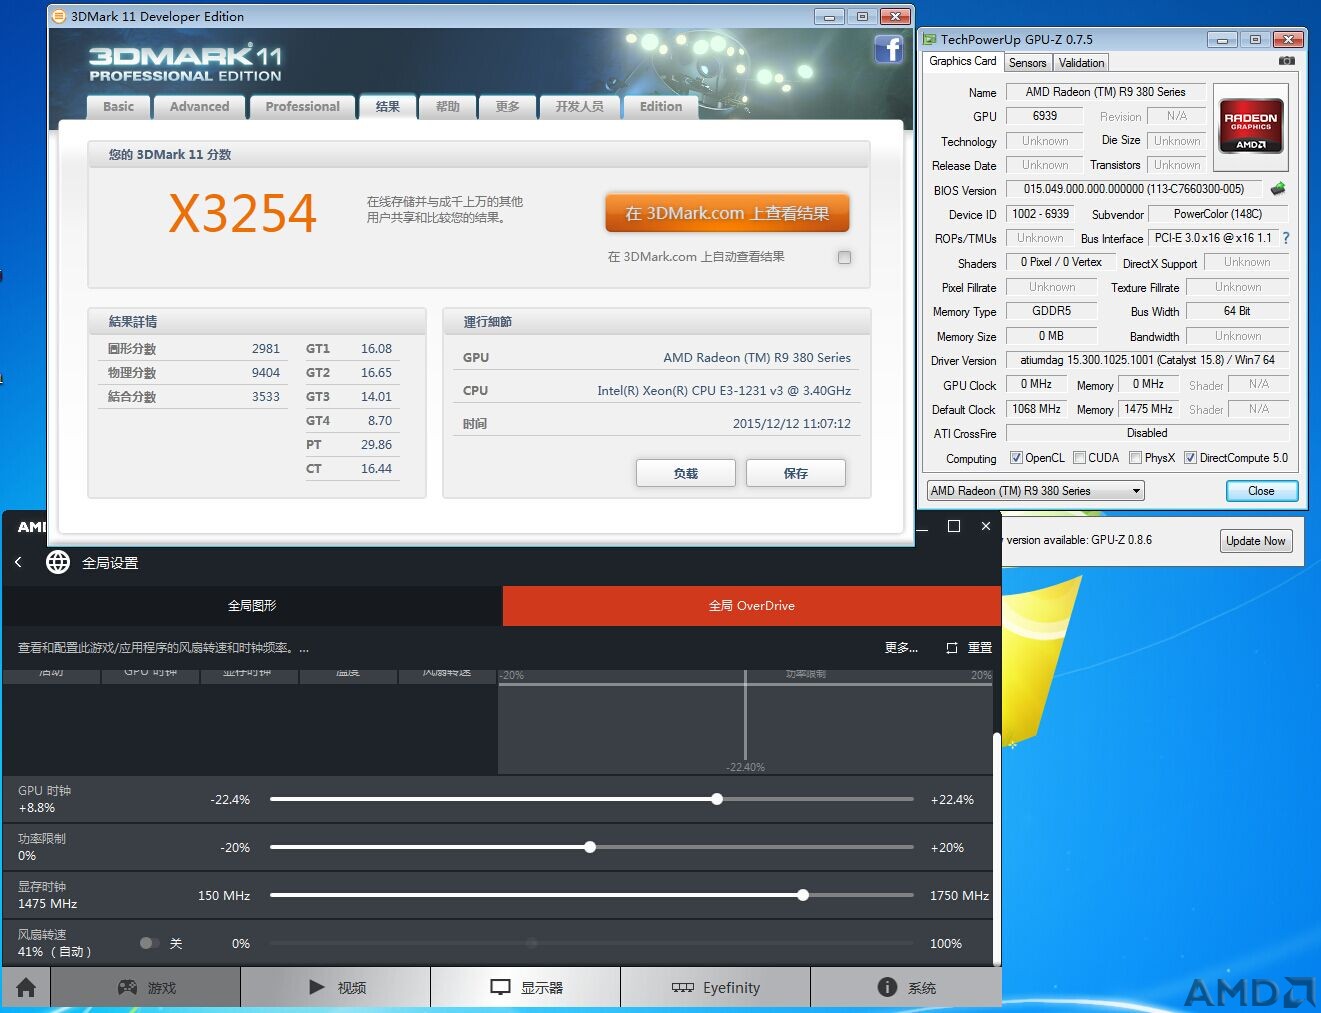Click 在 3DMark.com 上查看结果 orange button
Screen dimensions: 1321x1013
tap(727, 213)
